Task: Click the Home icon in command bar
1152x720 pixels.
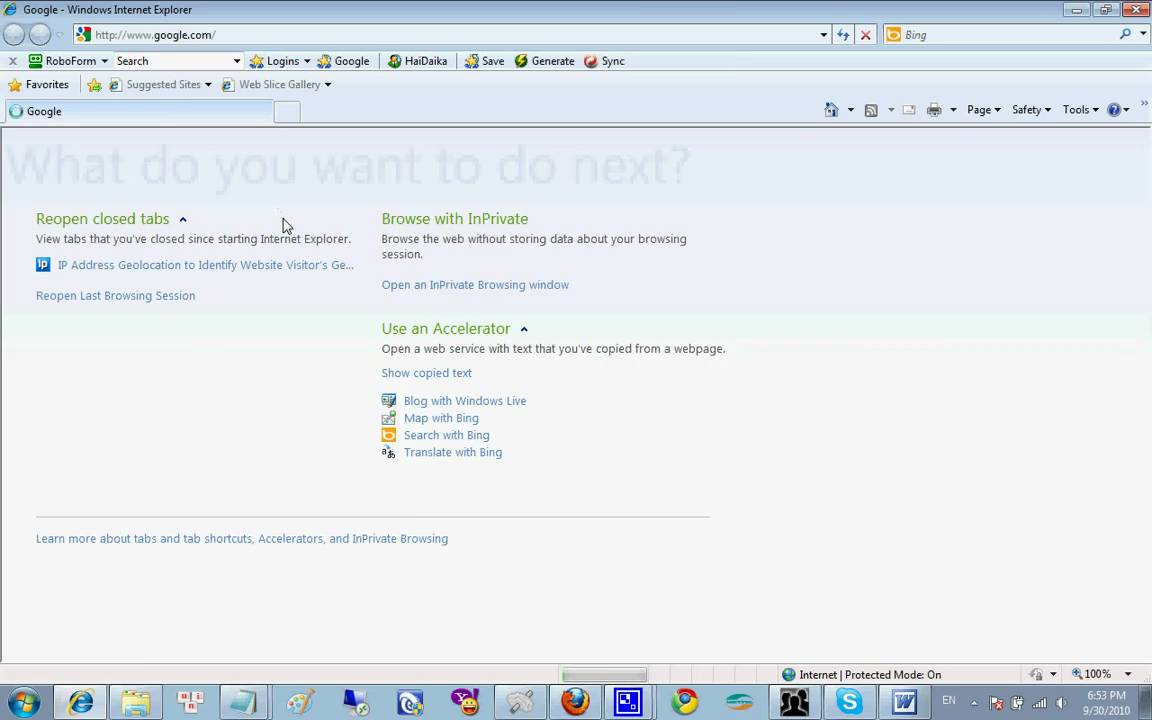Action: (831, 109)
